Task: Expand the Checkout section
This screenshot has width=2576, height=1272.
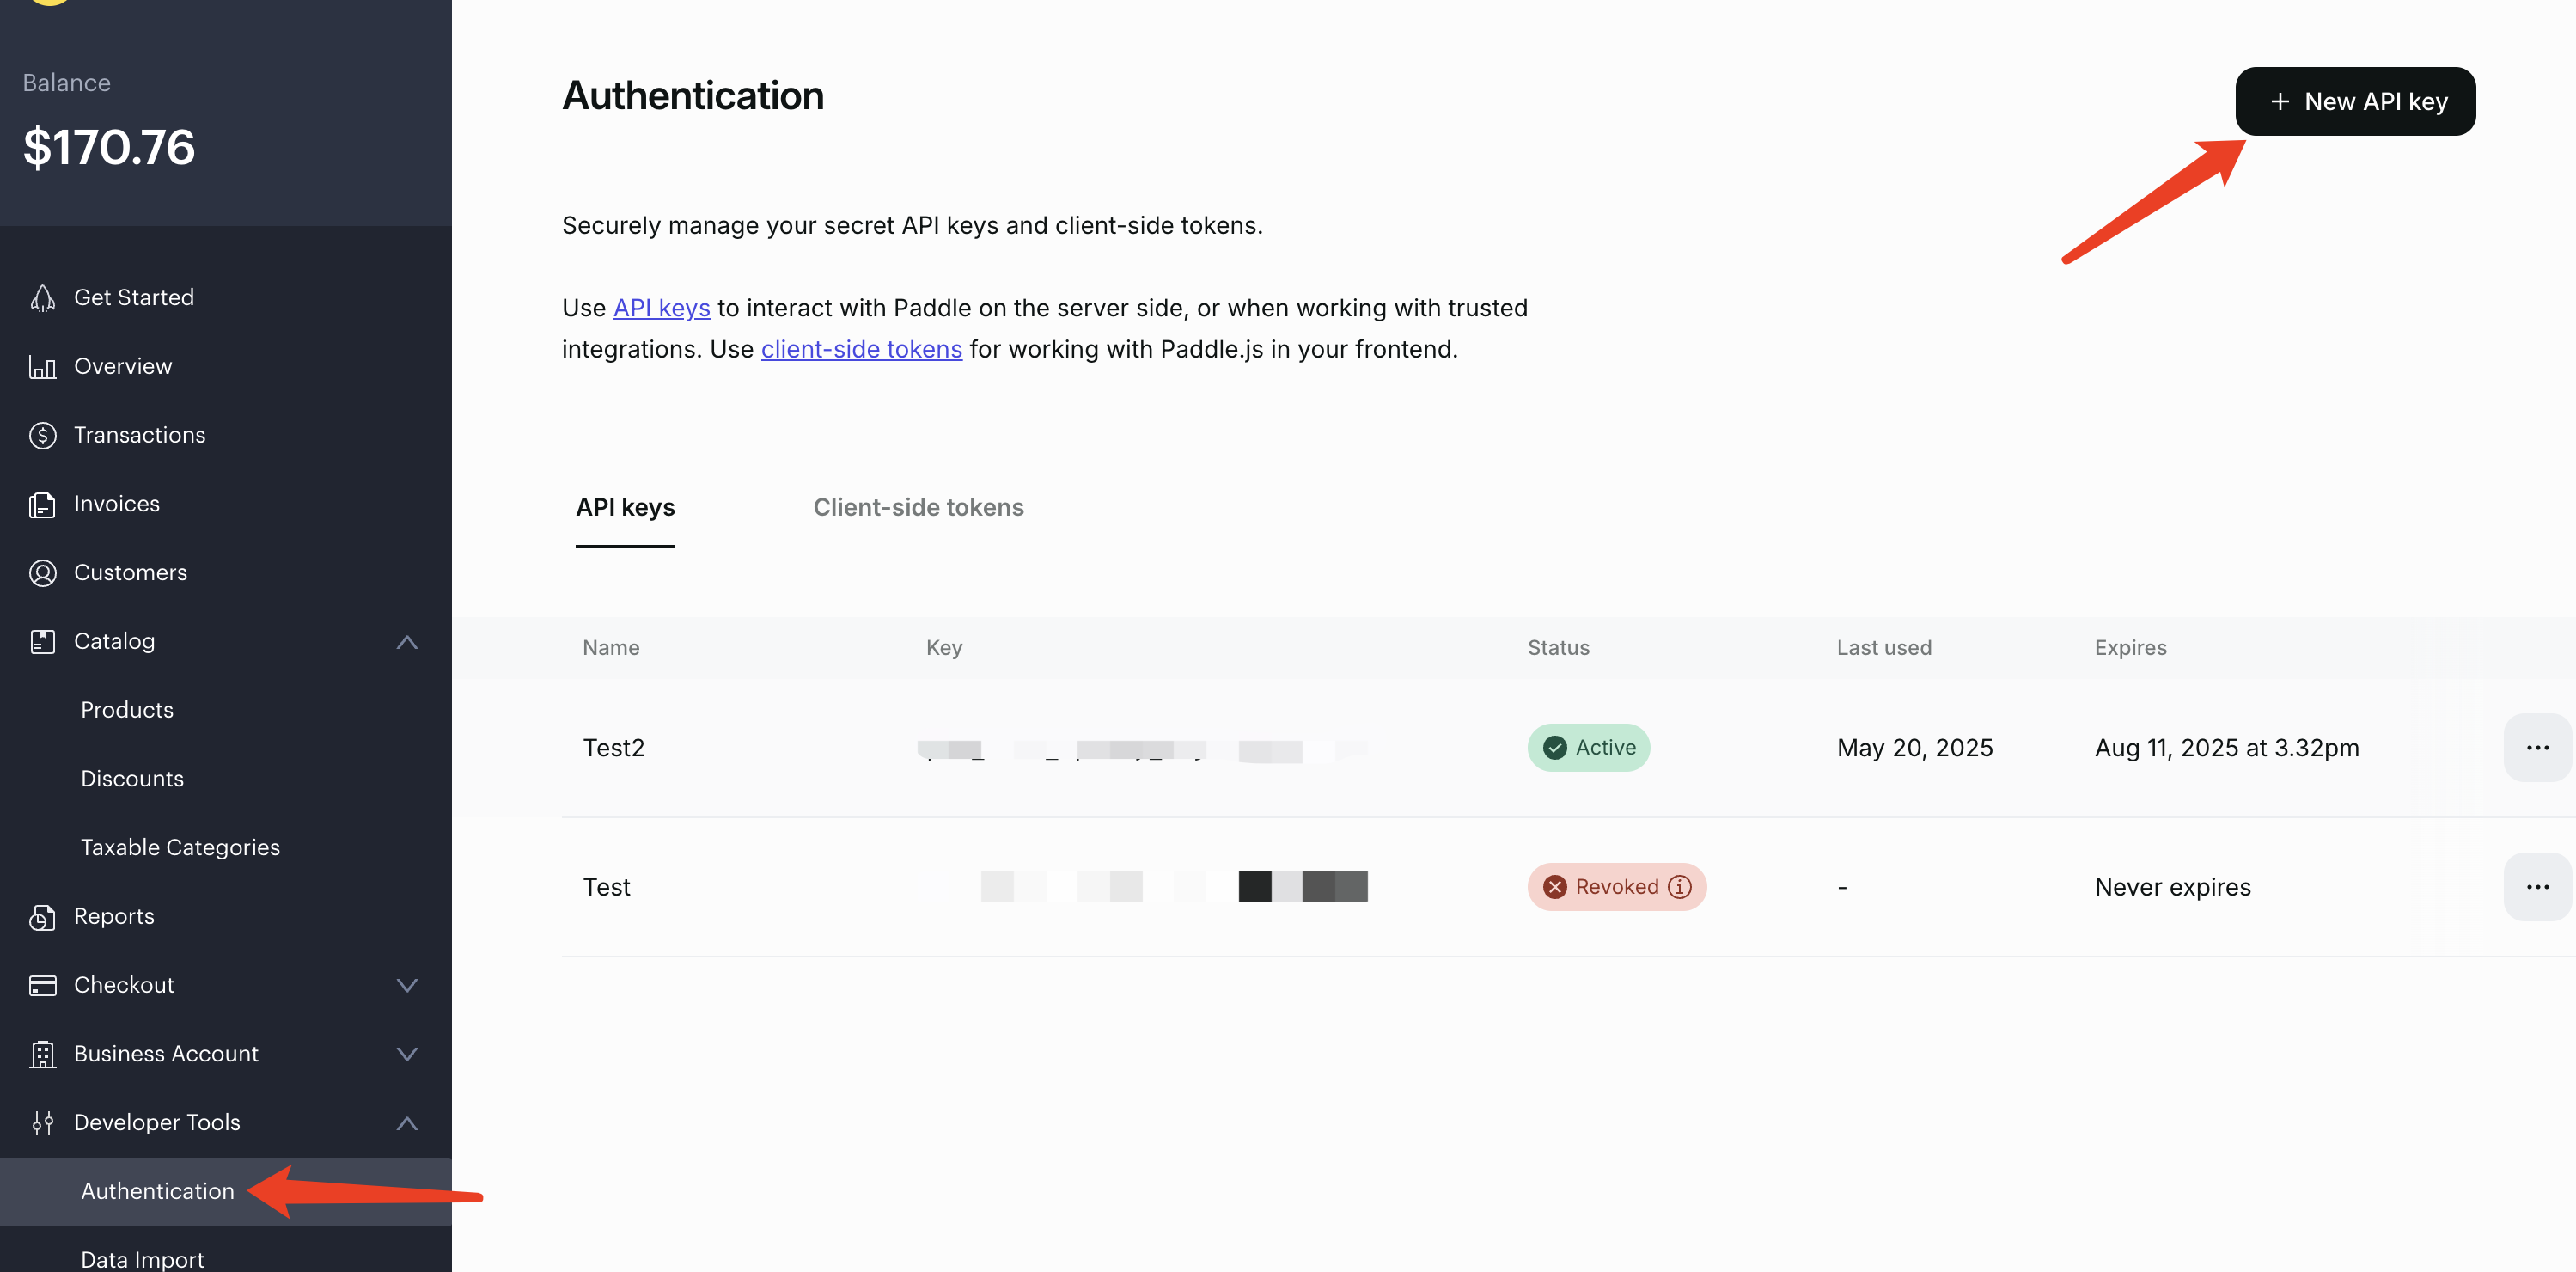Action: point(407,985)
